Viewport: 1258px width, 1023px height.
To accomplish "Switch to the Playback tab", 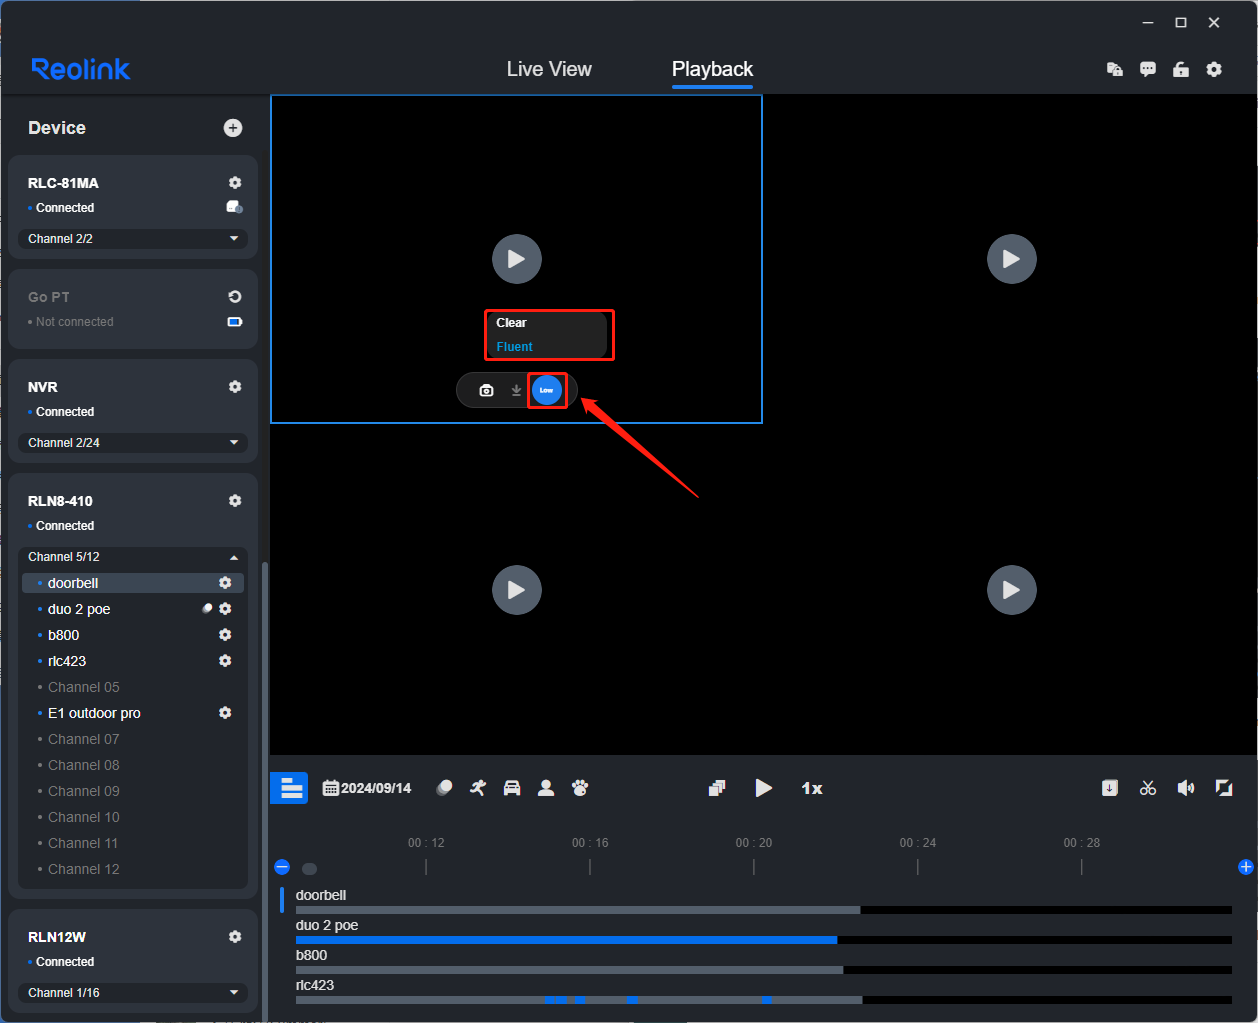I will click(x=712, y=69).
